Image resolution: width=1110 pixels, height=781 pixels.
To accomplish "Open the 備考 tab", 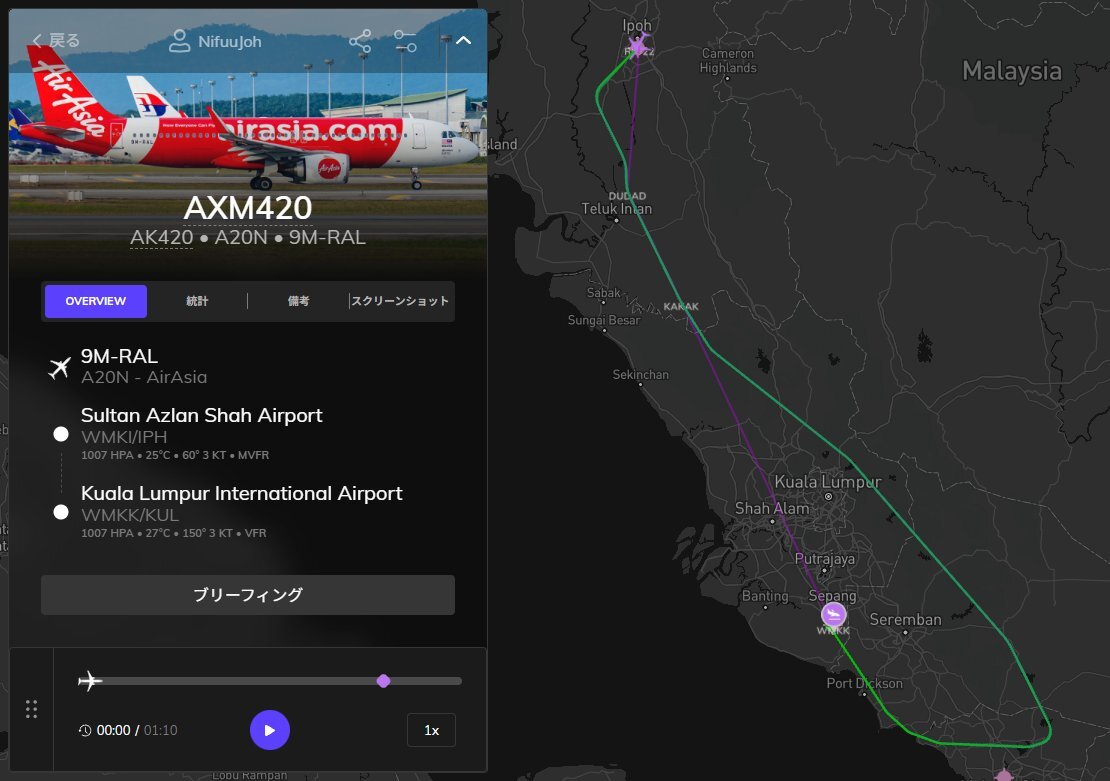I will coord(298,301).
